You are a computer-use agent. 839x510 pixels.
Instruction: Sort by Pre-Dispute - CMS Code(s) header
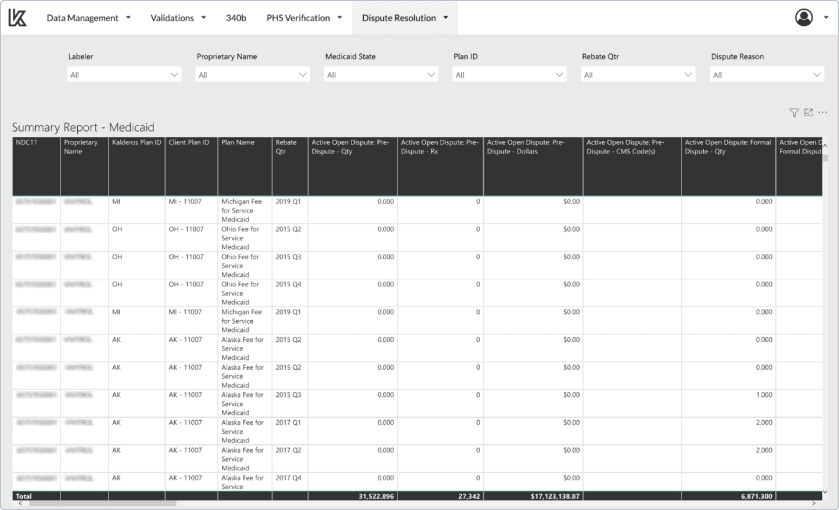pyautogui.click(x=632, y=166)
